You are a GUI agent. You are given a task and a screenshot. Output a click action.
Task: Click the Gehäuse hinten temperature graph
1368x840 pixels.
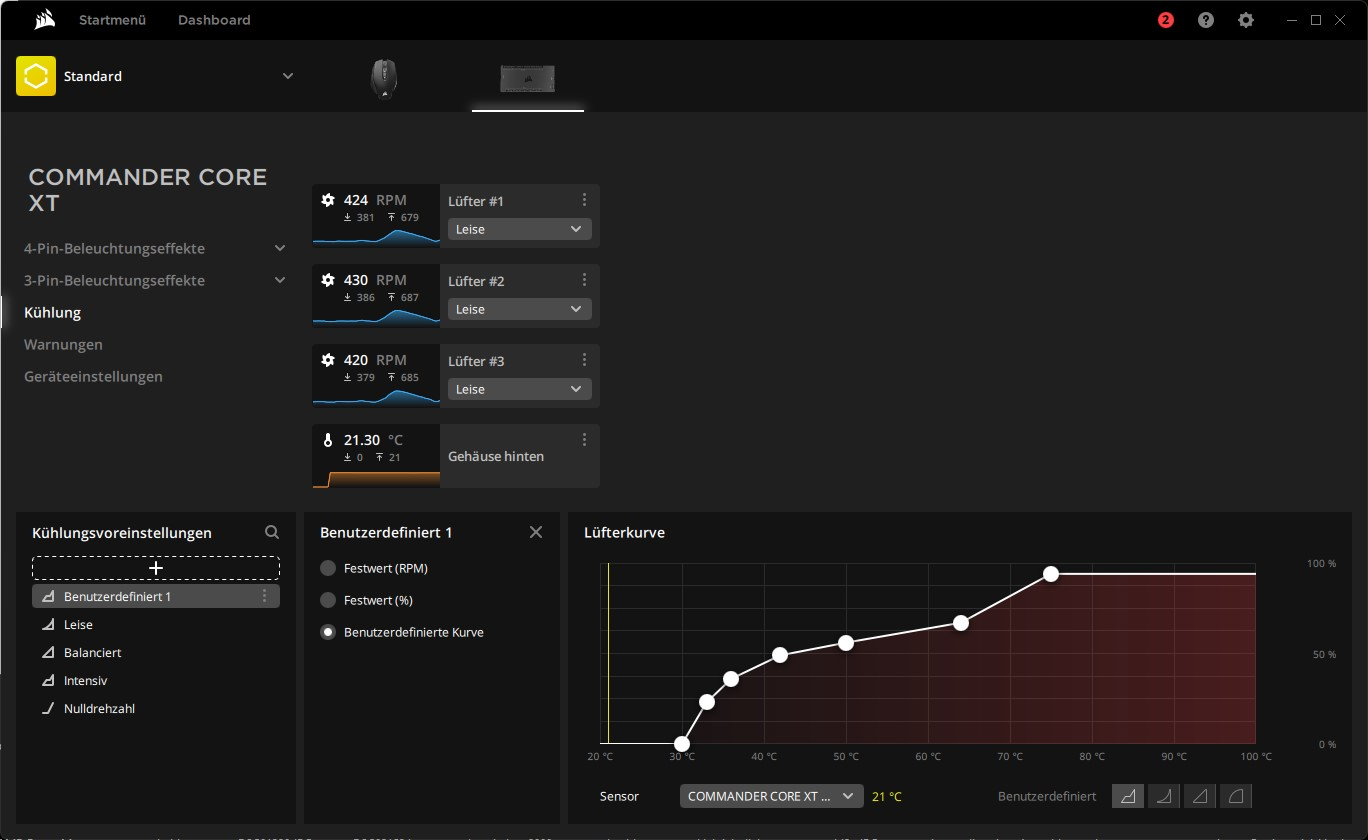[376, 478]
